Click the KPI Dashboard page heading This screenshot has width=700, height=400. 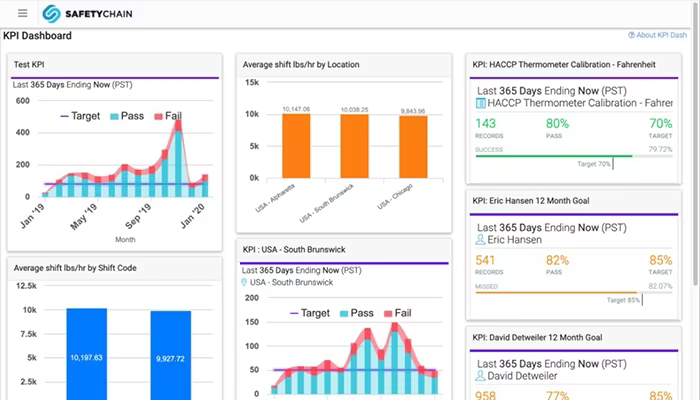38,36
